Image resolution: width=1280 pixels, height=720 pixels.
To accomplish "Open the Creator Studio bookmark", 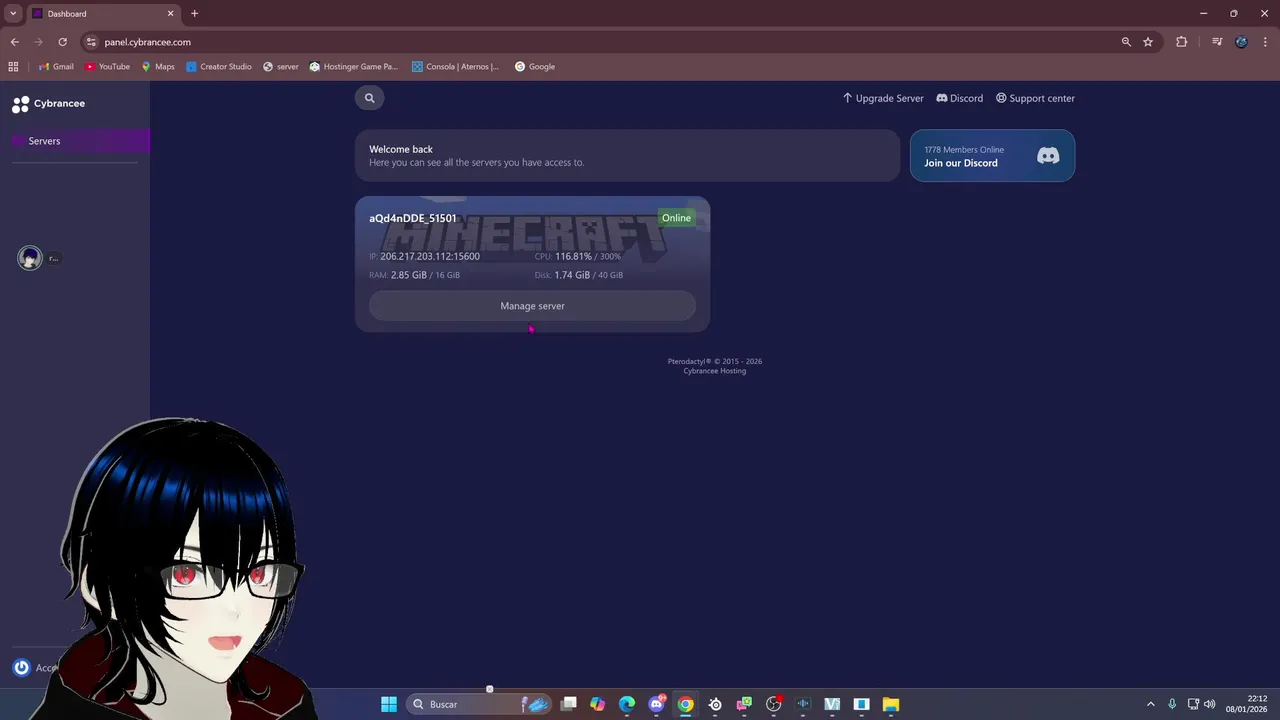I will (x=219, y=67).
